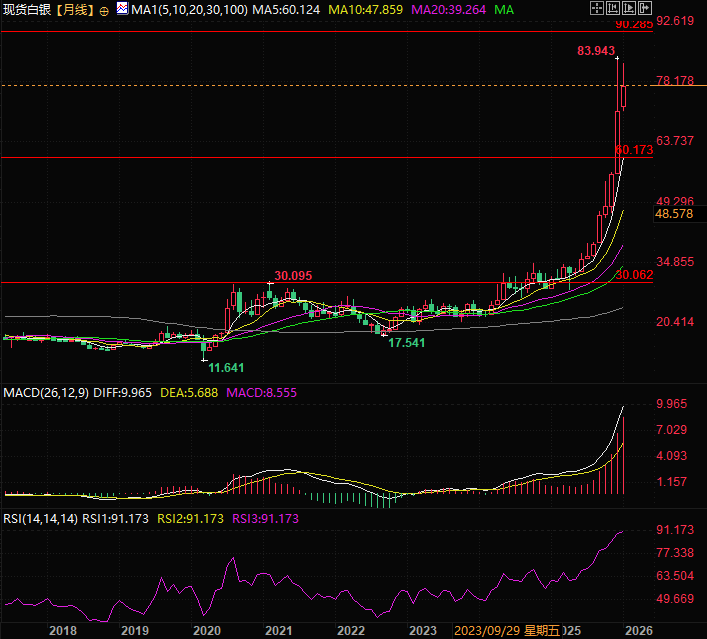Click the 【月线】 period label
Viewport: 707px width, 639px height.
76,9
